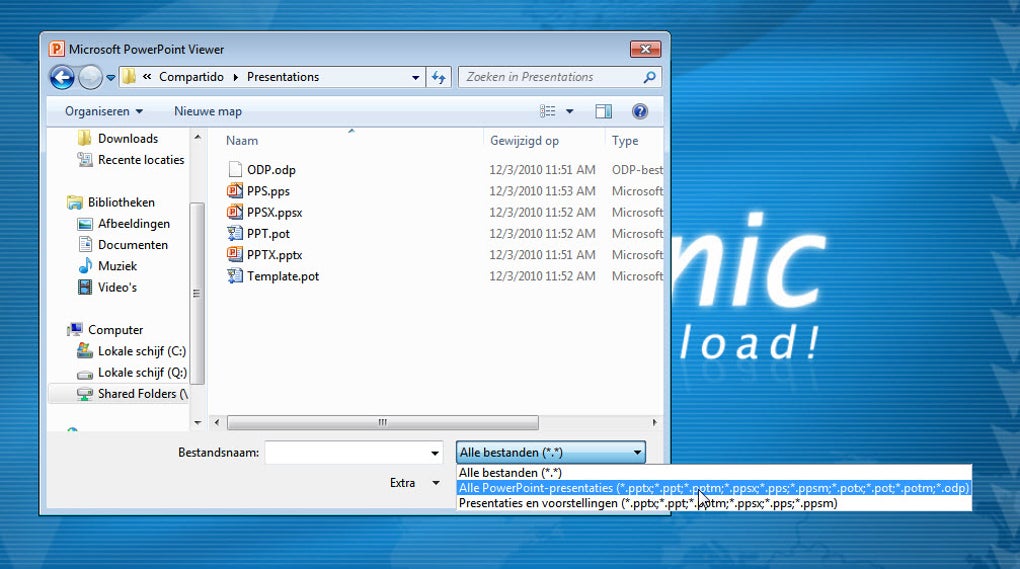Viewport: 1020px width, 569px height.
Task: Click the Back navigation arrow button
Action: [x=62, y=77]
